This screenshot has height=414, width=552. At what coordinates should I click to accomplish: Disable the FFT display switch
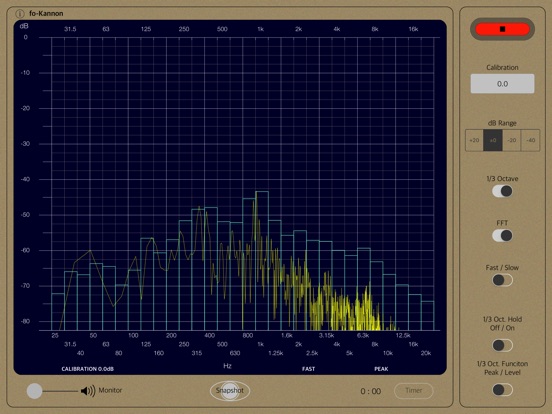point(502,236)
